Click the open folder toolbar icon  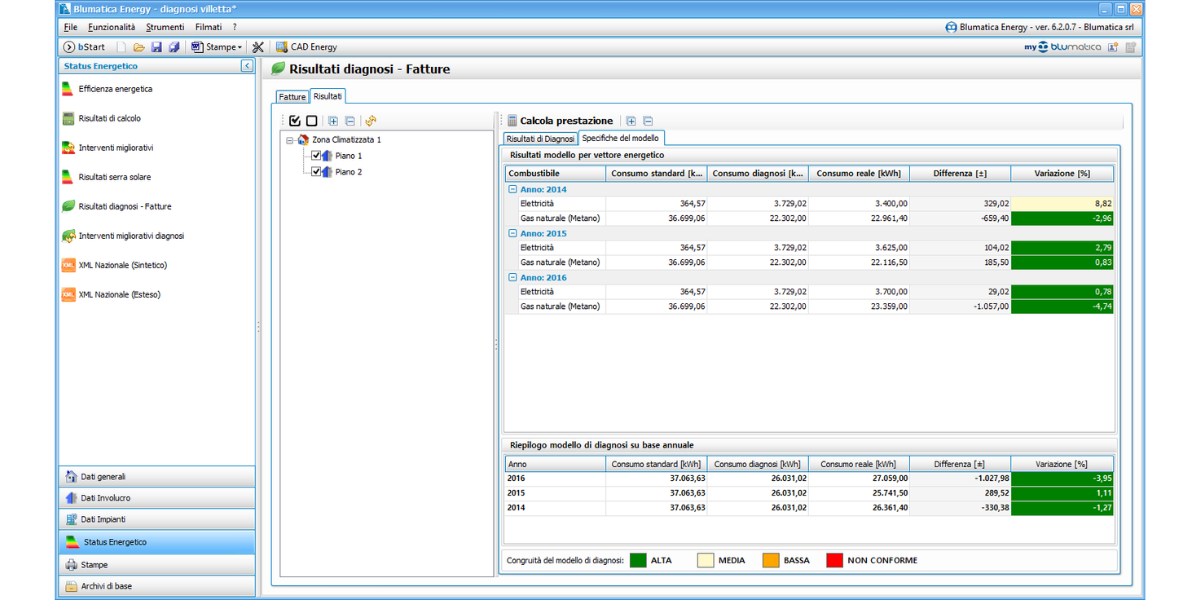click(139, 47)
